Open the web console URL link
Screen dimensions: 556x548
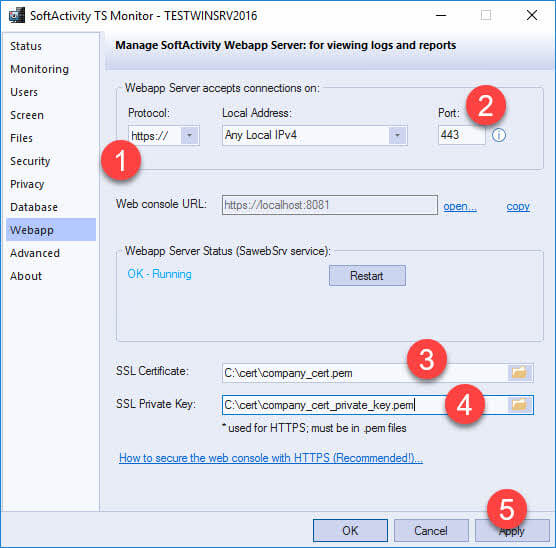click(460, 206)
